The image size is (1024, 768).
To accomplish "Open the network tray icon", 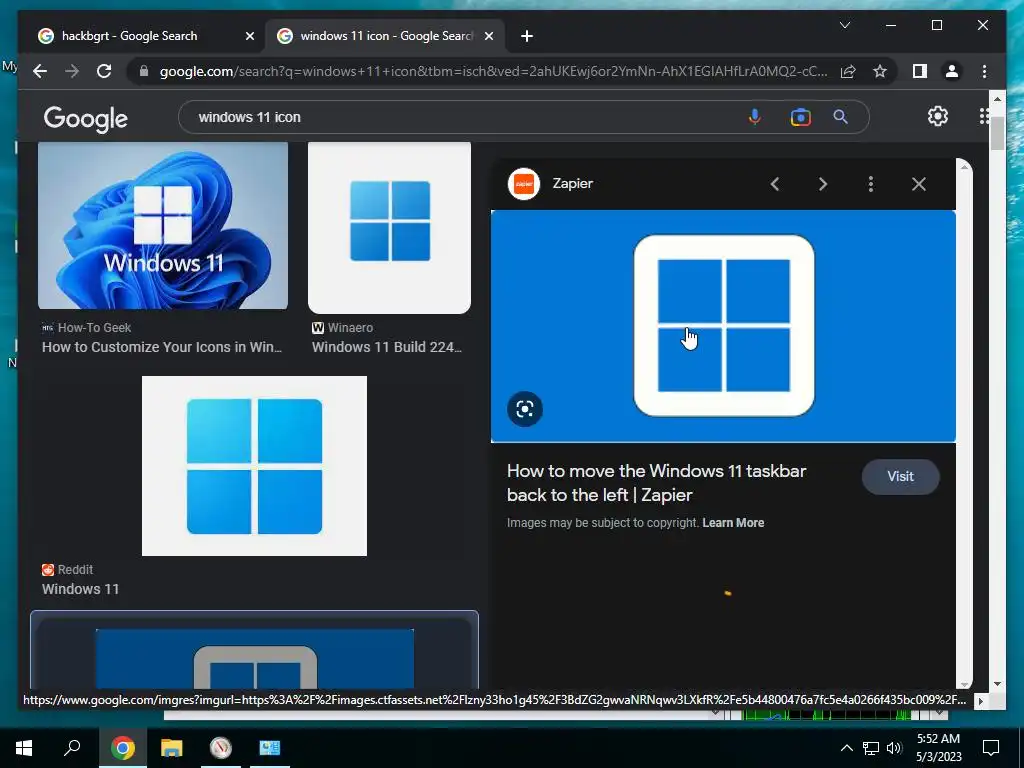I will click(x=871, y=748).
